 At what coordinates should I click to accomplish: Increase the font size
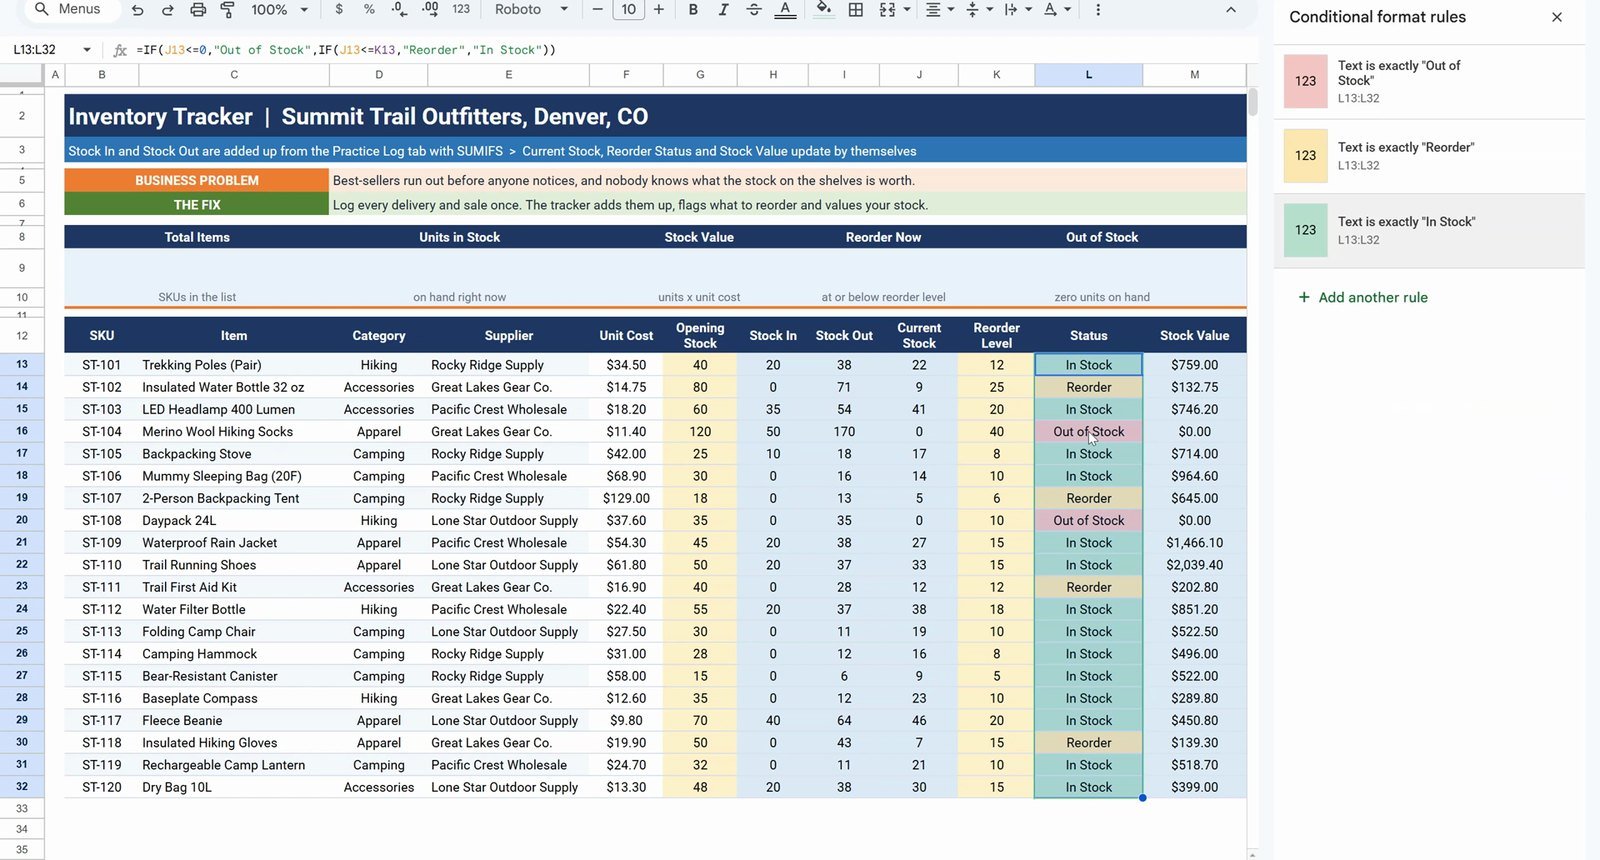point(659,9)
